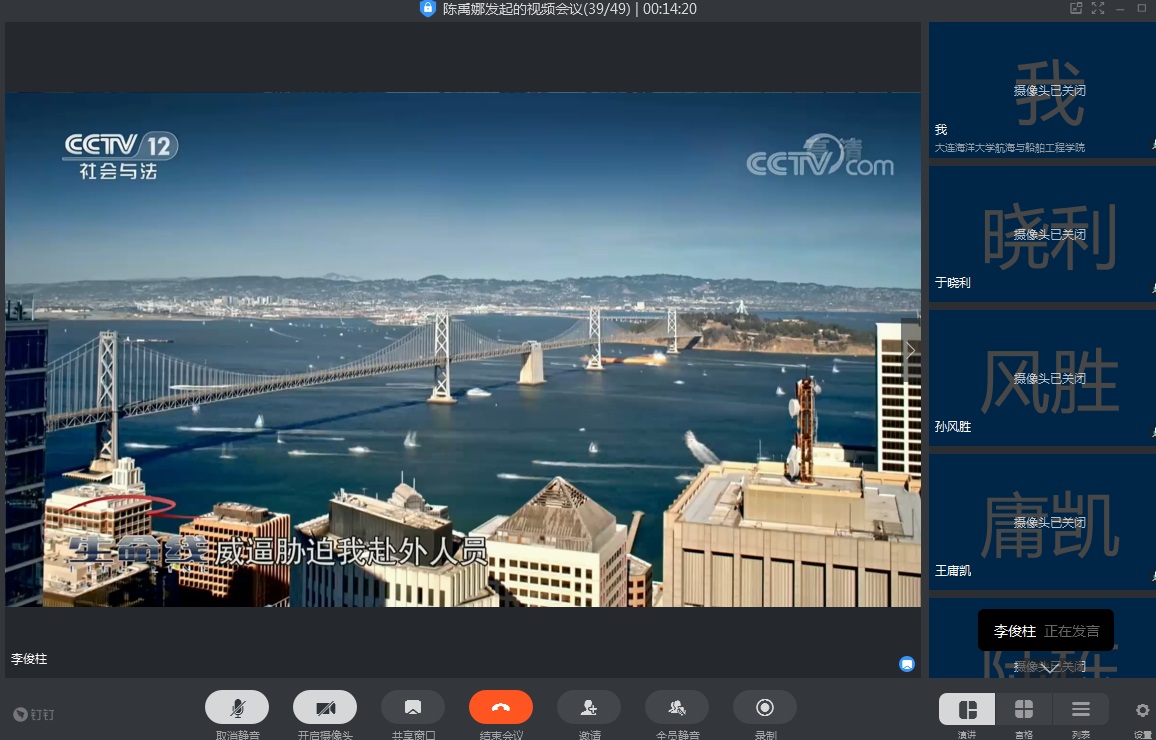Select 孙风胜 participant video tile
The height and width of the screenshot is (740, 1156).
click(x=1042, y=379)
